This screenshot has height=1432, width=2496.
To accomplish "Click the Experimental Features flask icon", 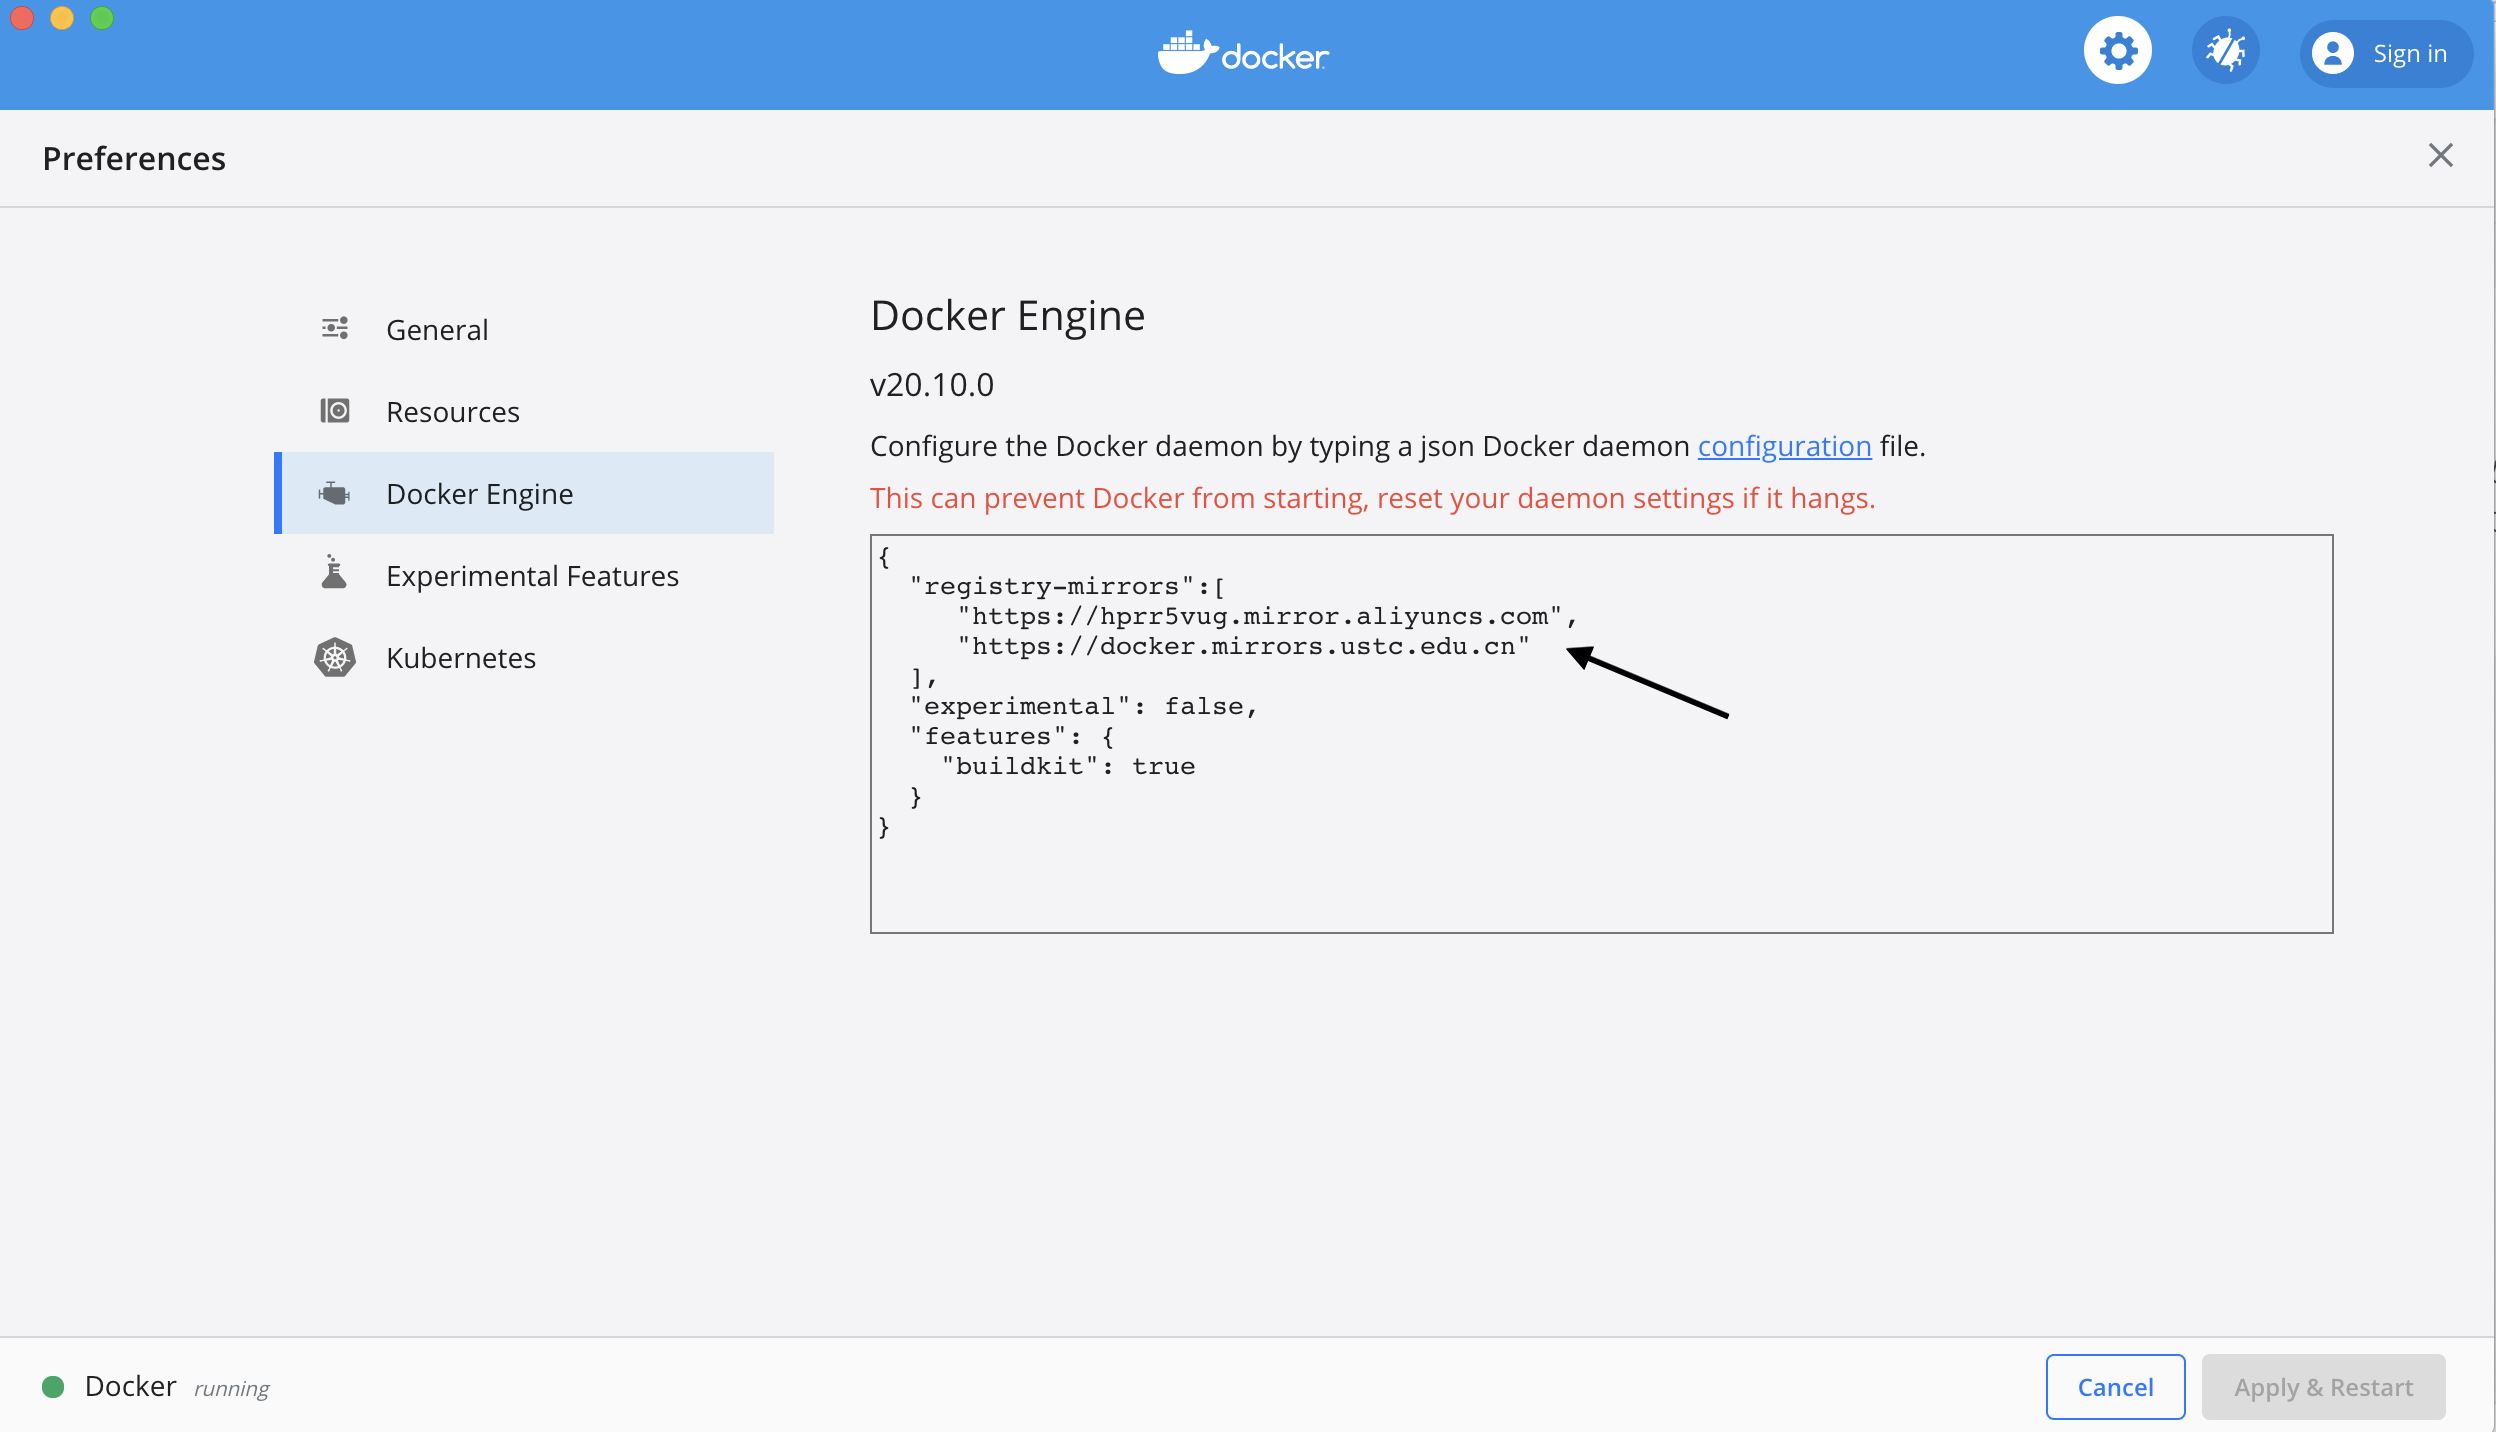I will tap(335, 574).
